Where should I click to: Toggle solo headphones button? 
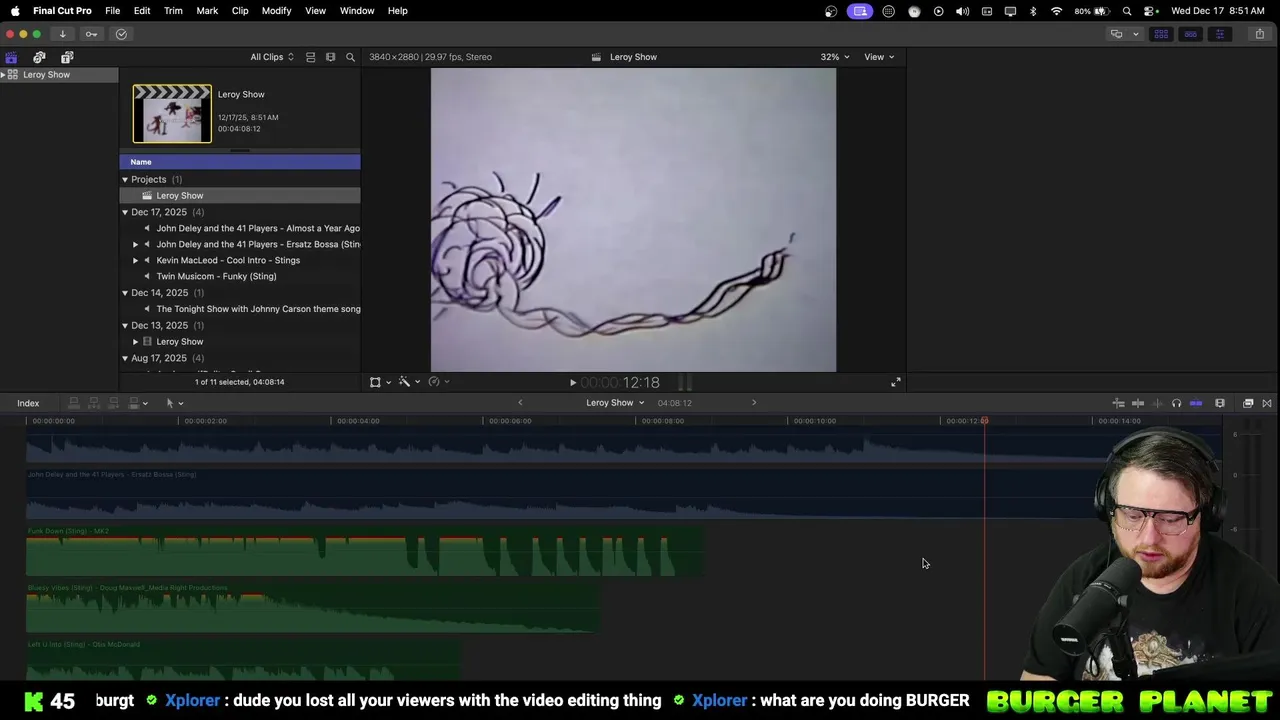1177,403
